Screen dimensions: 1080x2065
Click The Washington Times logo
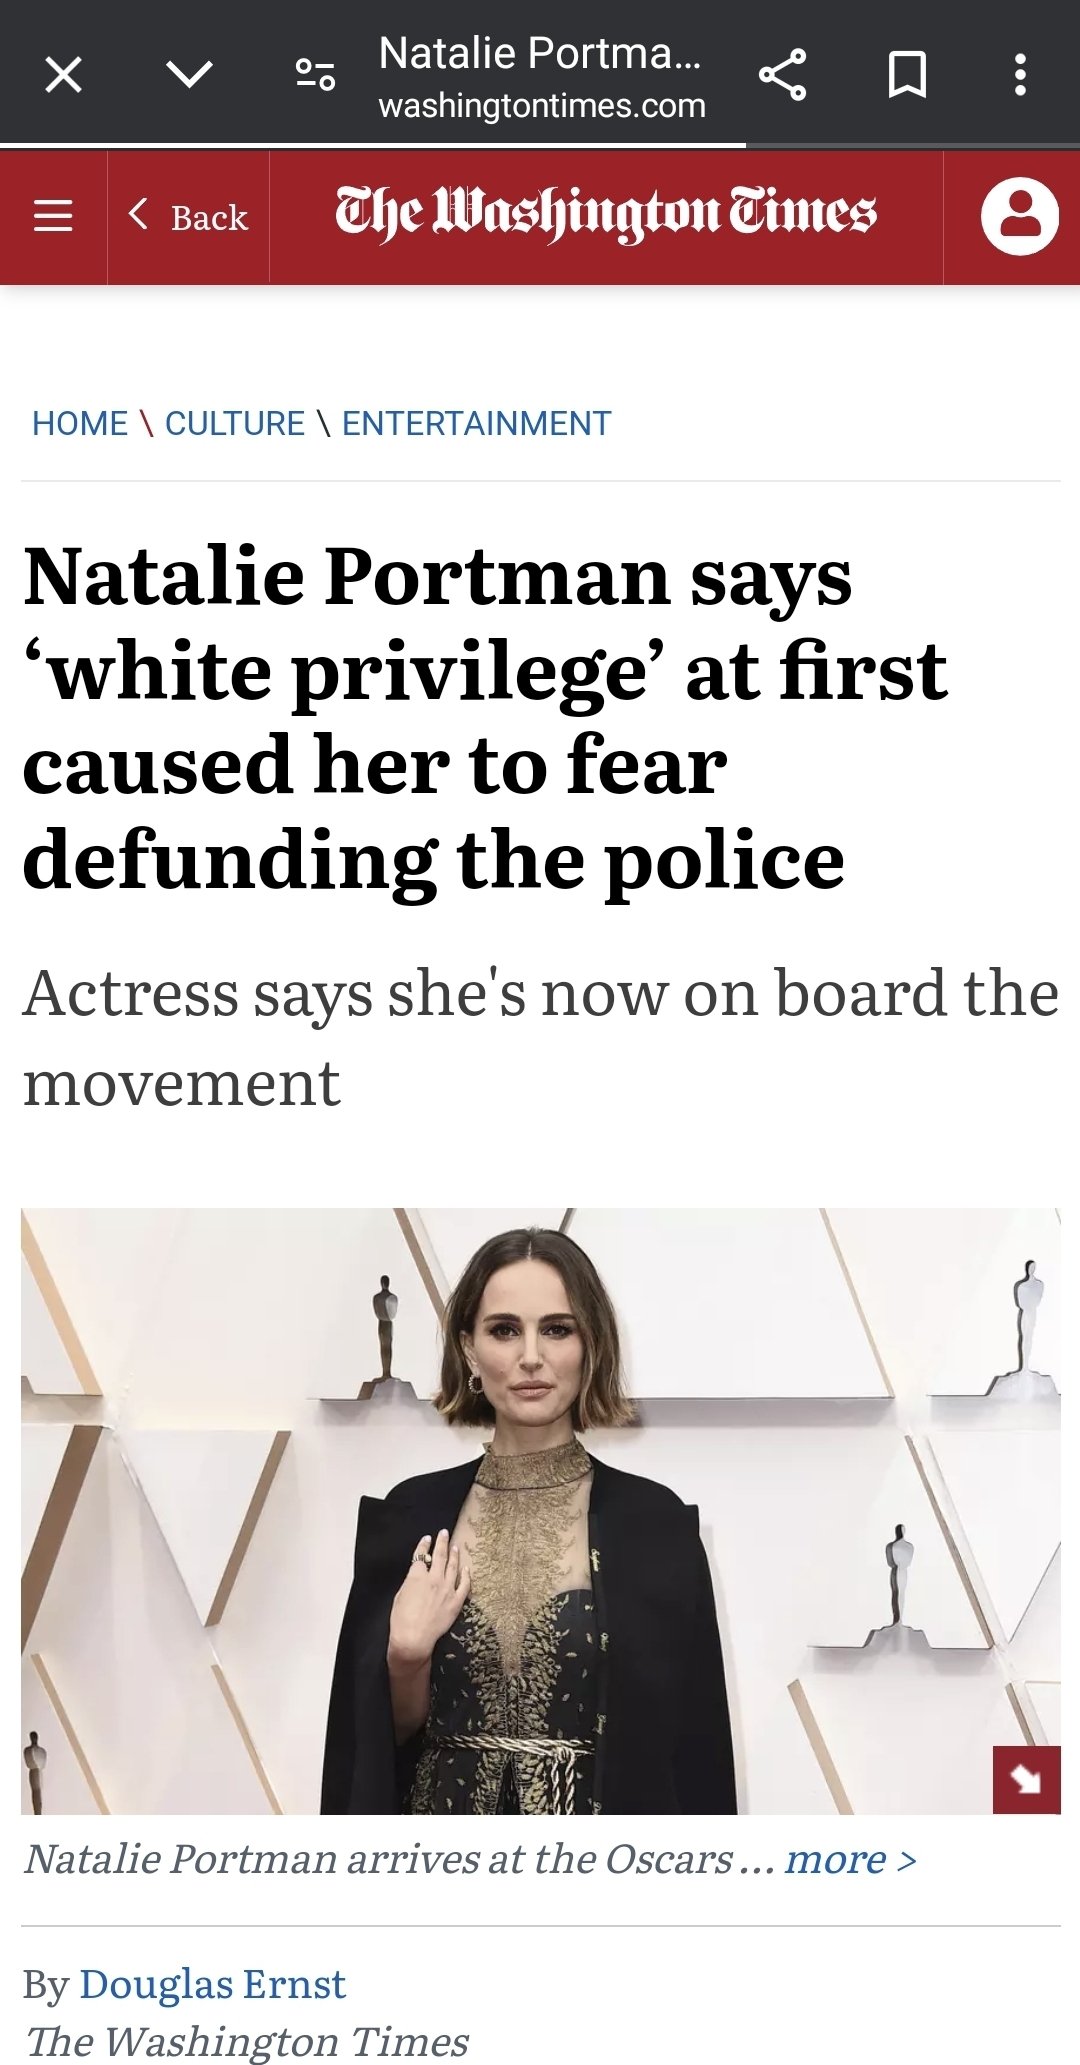coord(606,214)
